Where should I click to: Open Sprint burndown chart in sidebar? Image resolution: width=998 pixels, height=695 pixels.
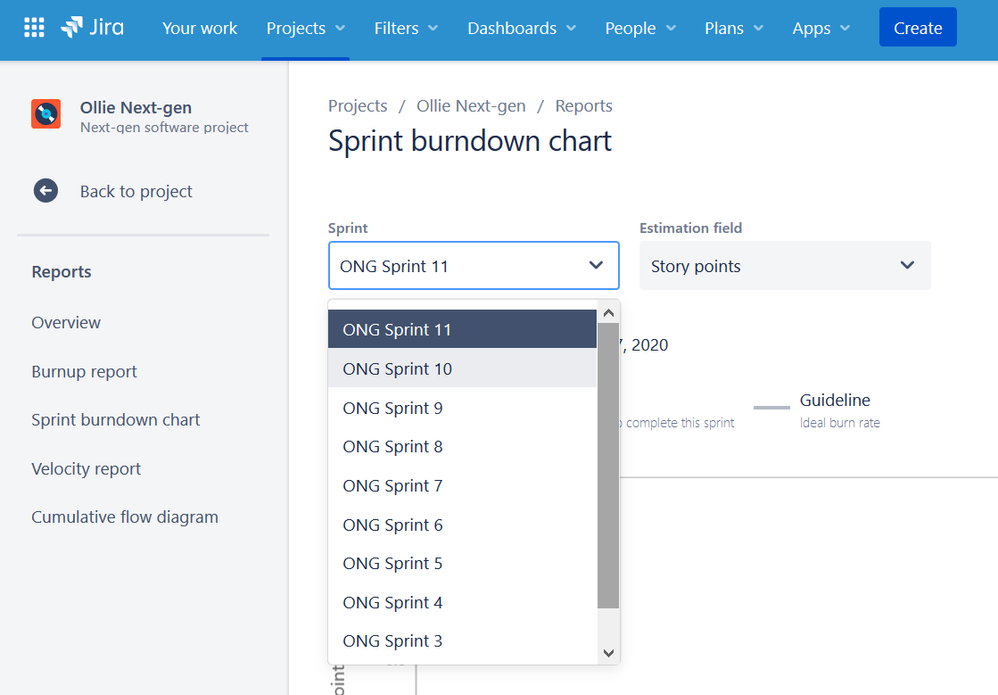pos(116,420)
